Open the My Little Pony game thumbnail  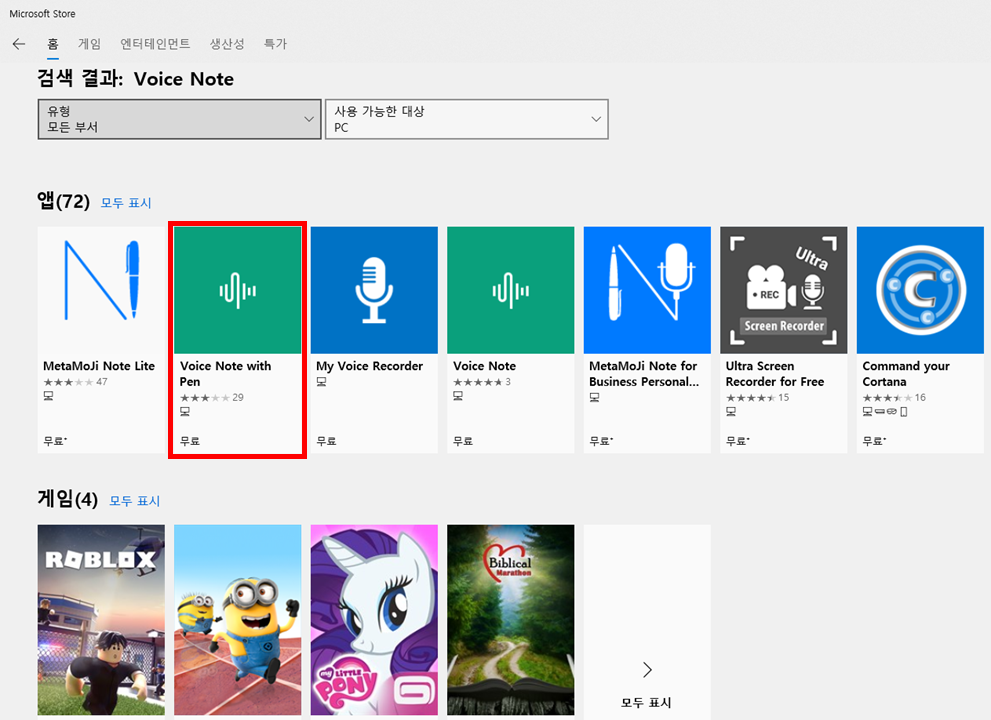tap(374, 620)
